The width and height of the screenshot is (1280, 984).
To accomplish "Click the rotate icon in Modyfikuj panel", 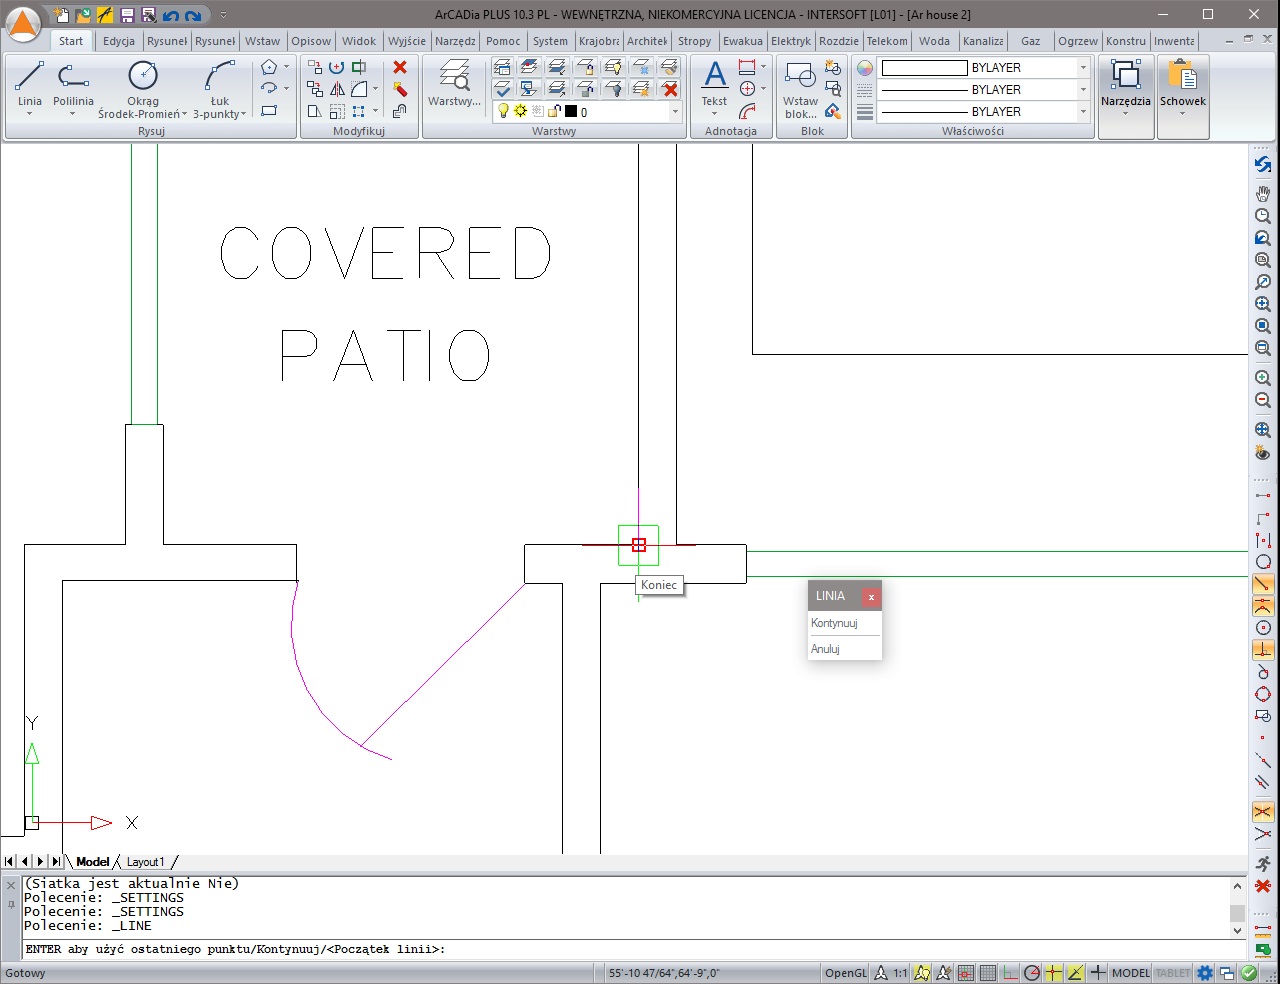I will (337, 67).
